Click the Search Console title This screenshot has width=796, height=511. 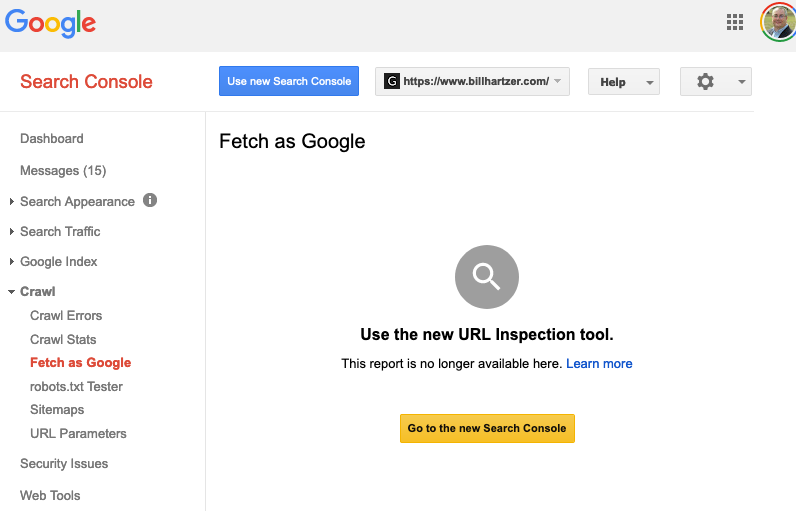click(x=86, y=82)
